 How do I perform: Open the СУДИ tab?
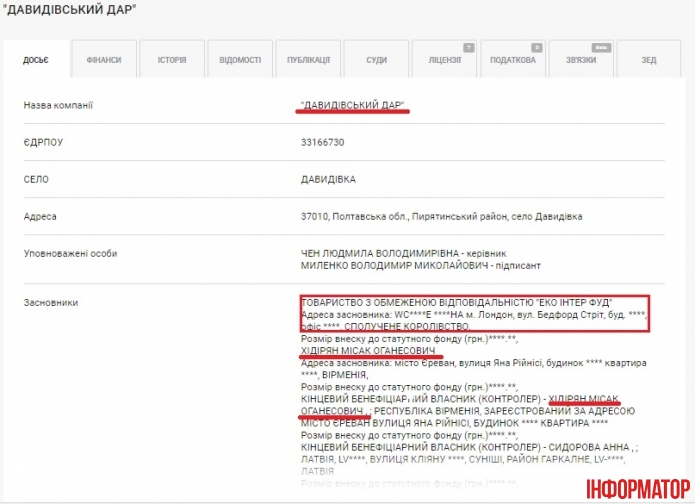pos(376,60)
